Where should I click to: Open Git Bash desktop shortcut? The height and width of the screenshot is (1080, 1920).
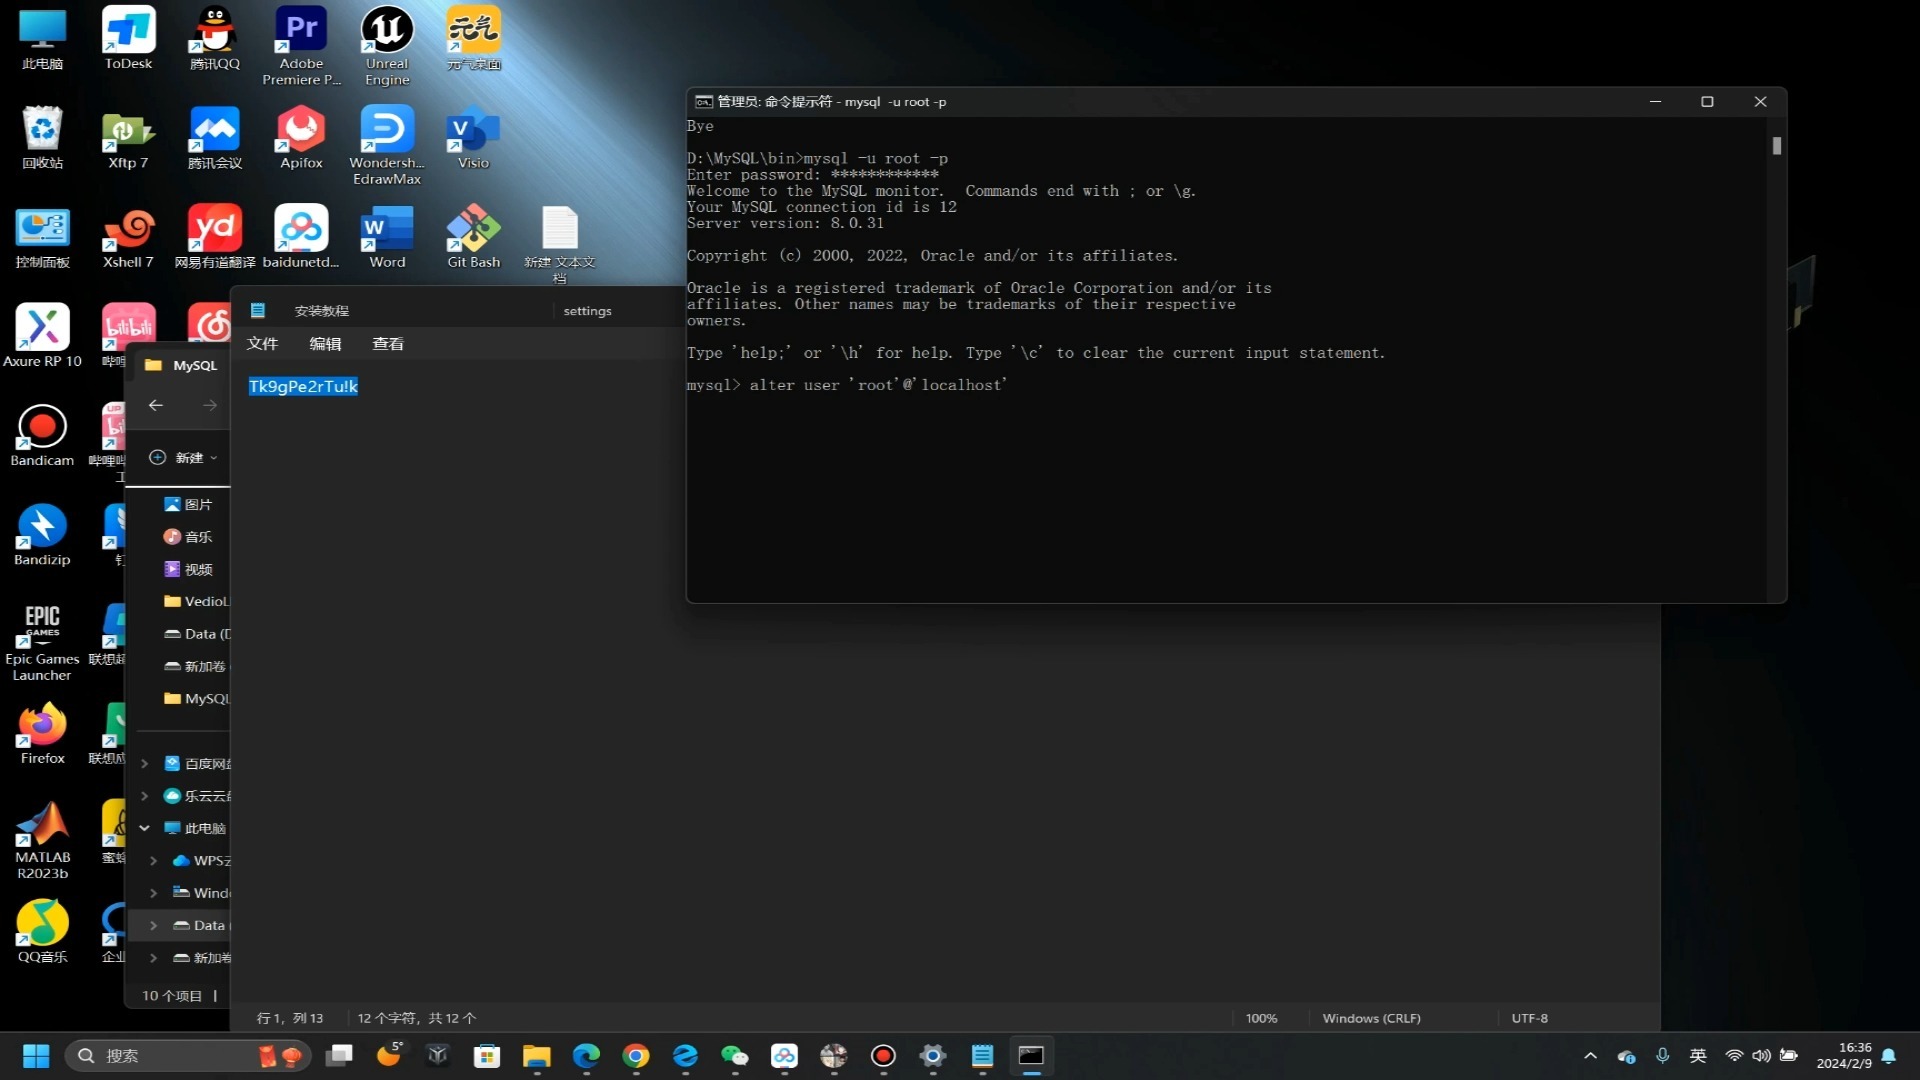(473, 237)
